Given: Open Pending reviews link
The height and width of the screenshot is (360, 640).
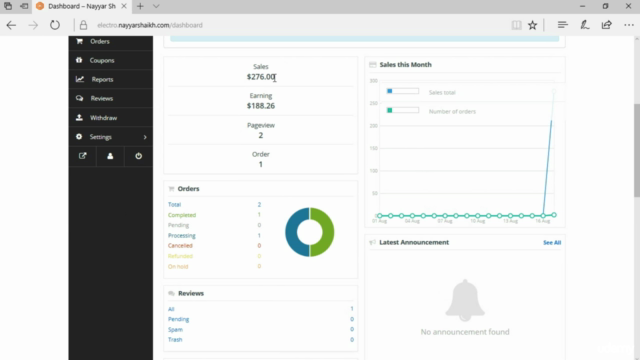Looking at the screenshot, I should [178, 319].
